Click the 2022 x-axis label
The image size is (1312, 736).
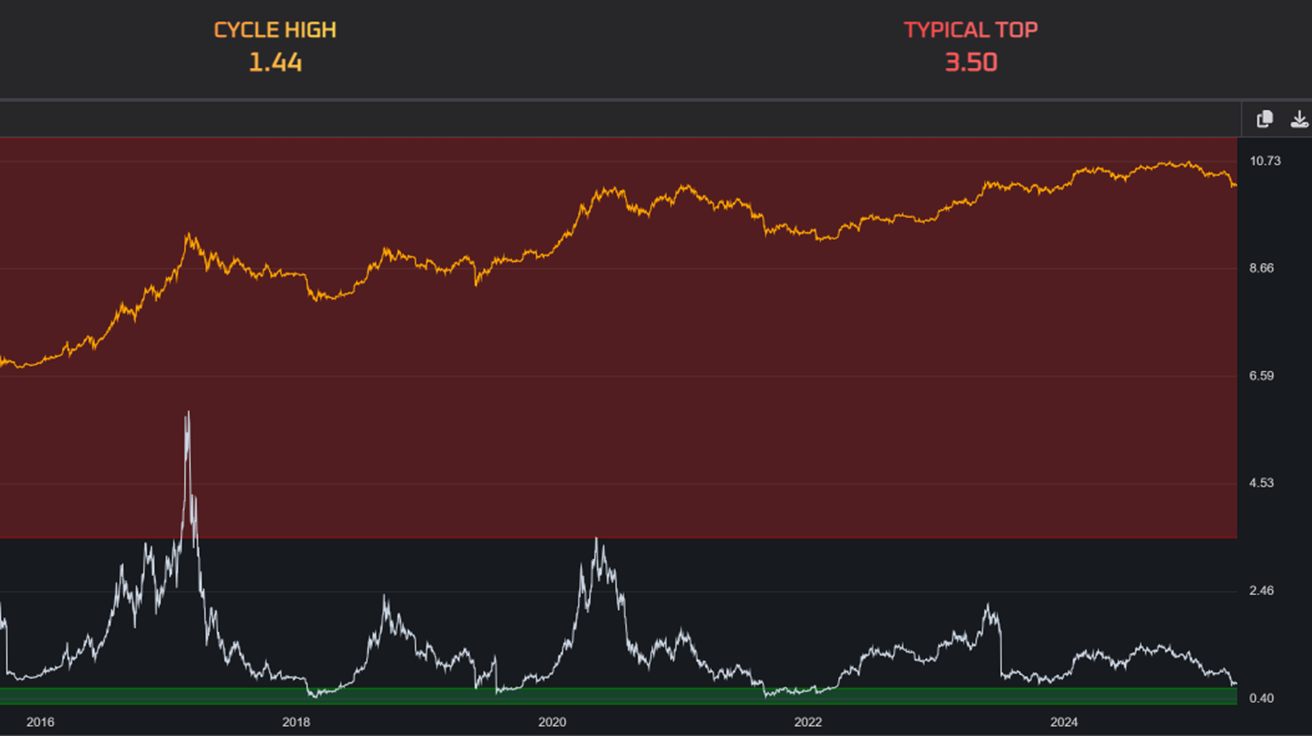(x=808, y=722)
